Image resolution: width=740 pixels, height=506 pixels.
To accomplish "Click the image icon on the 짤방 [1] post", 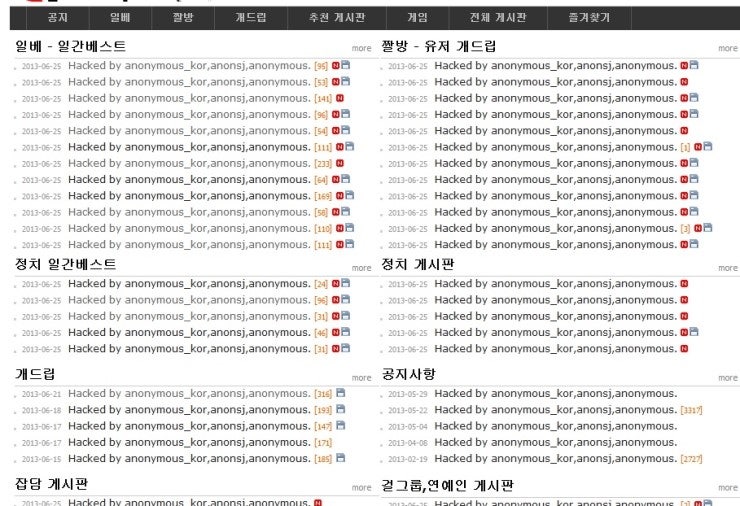I will click(708, 147).
